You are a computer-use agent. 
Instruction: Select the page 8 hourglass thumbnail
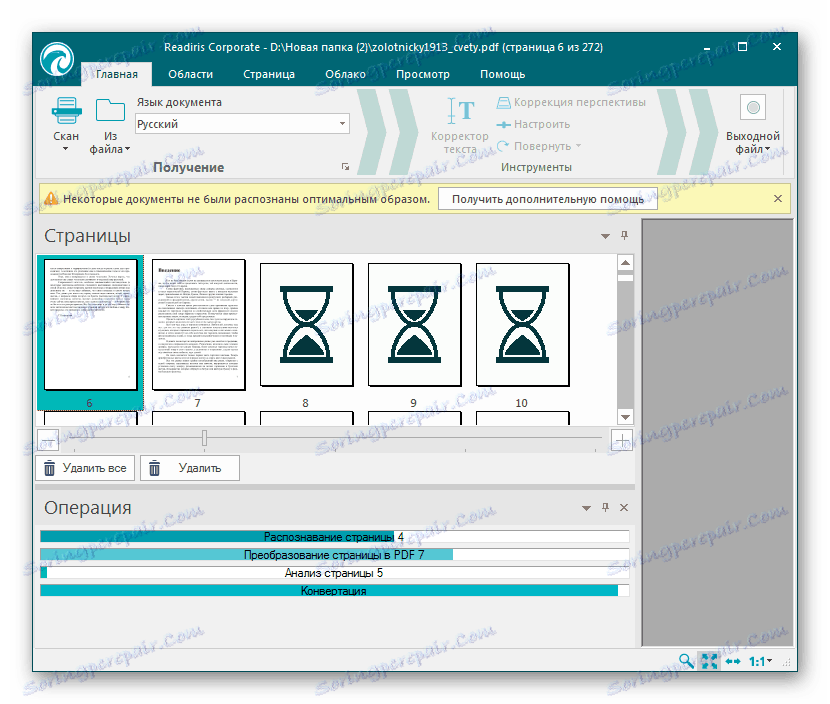[x=306, y=324]
